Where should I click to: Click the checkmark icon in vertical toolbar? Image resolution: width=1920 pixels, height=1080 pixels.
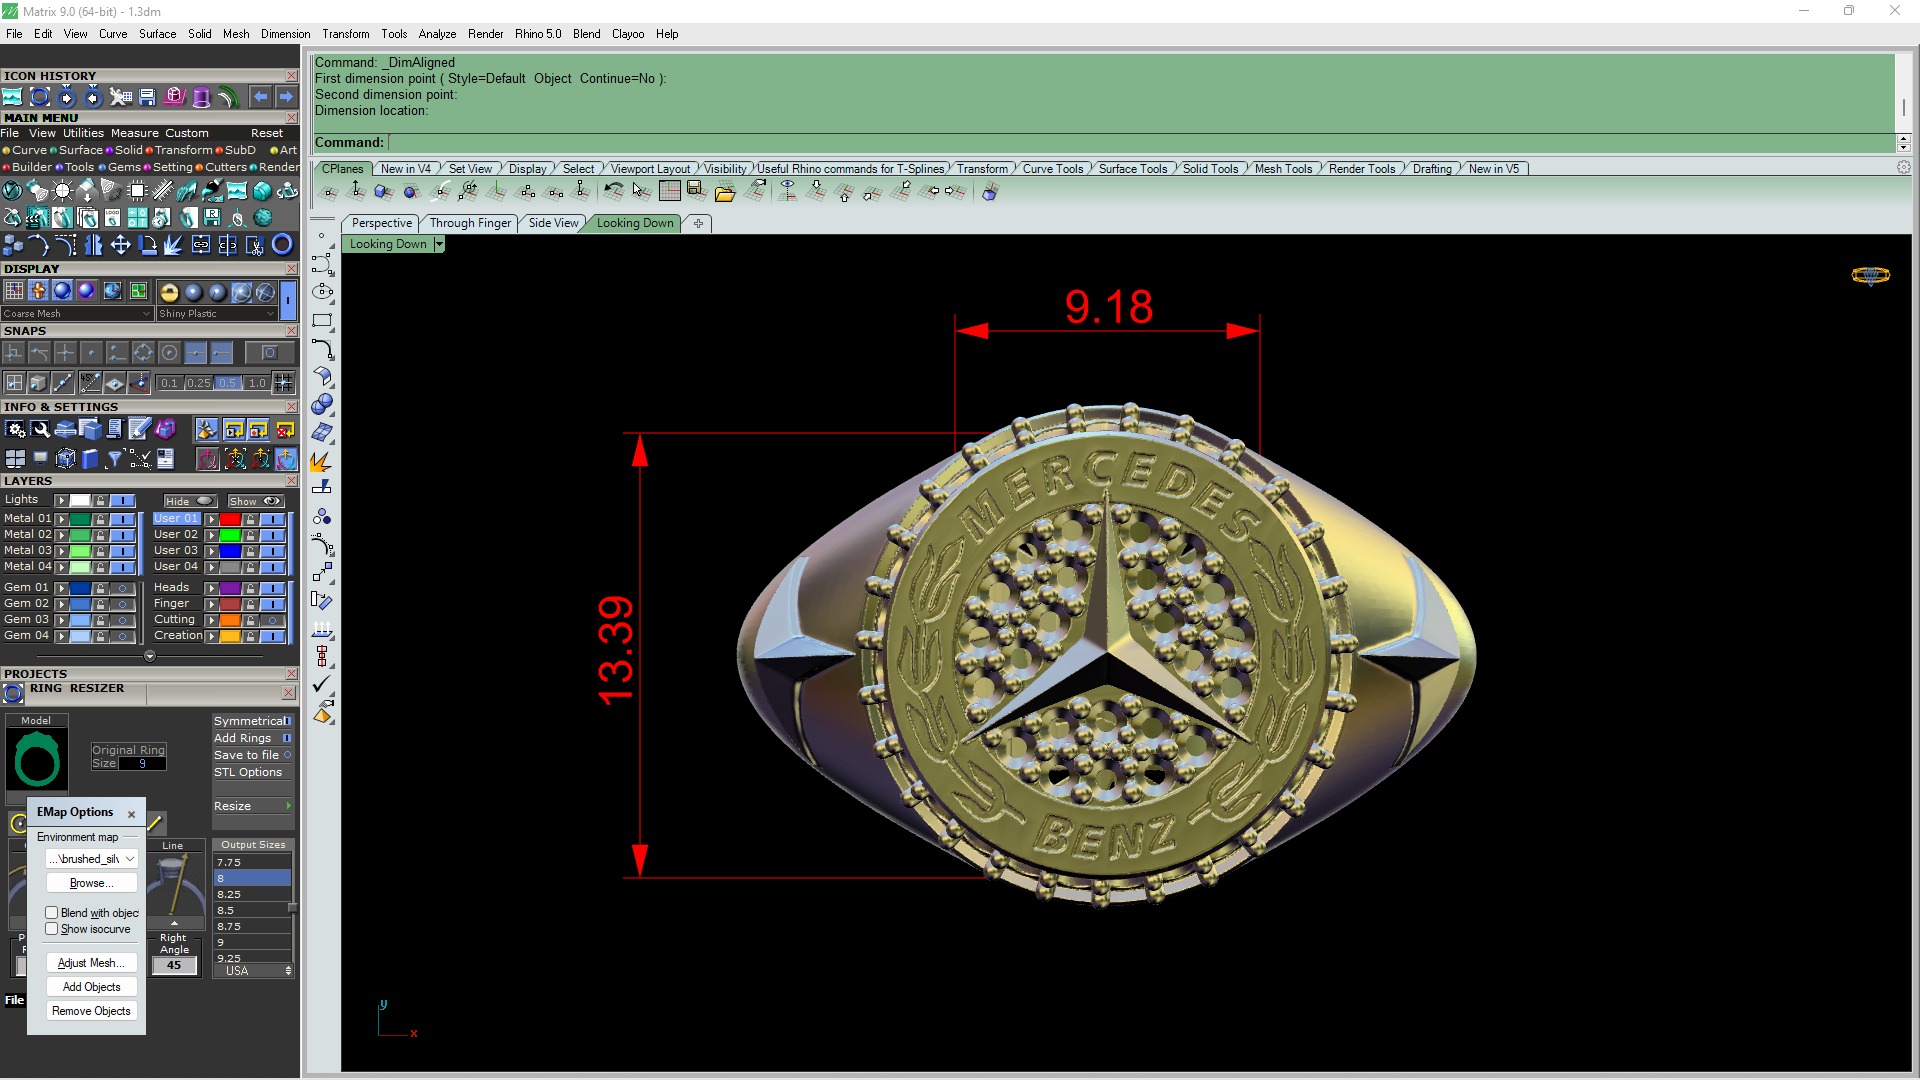point(322,685)
